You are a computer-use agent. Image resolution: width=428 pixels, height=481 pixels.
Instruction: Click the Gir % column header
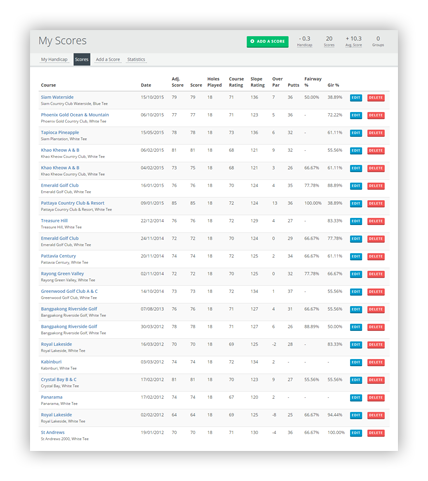333,85
